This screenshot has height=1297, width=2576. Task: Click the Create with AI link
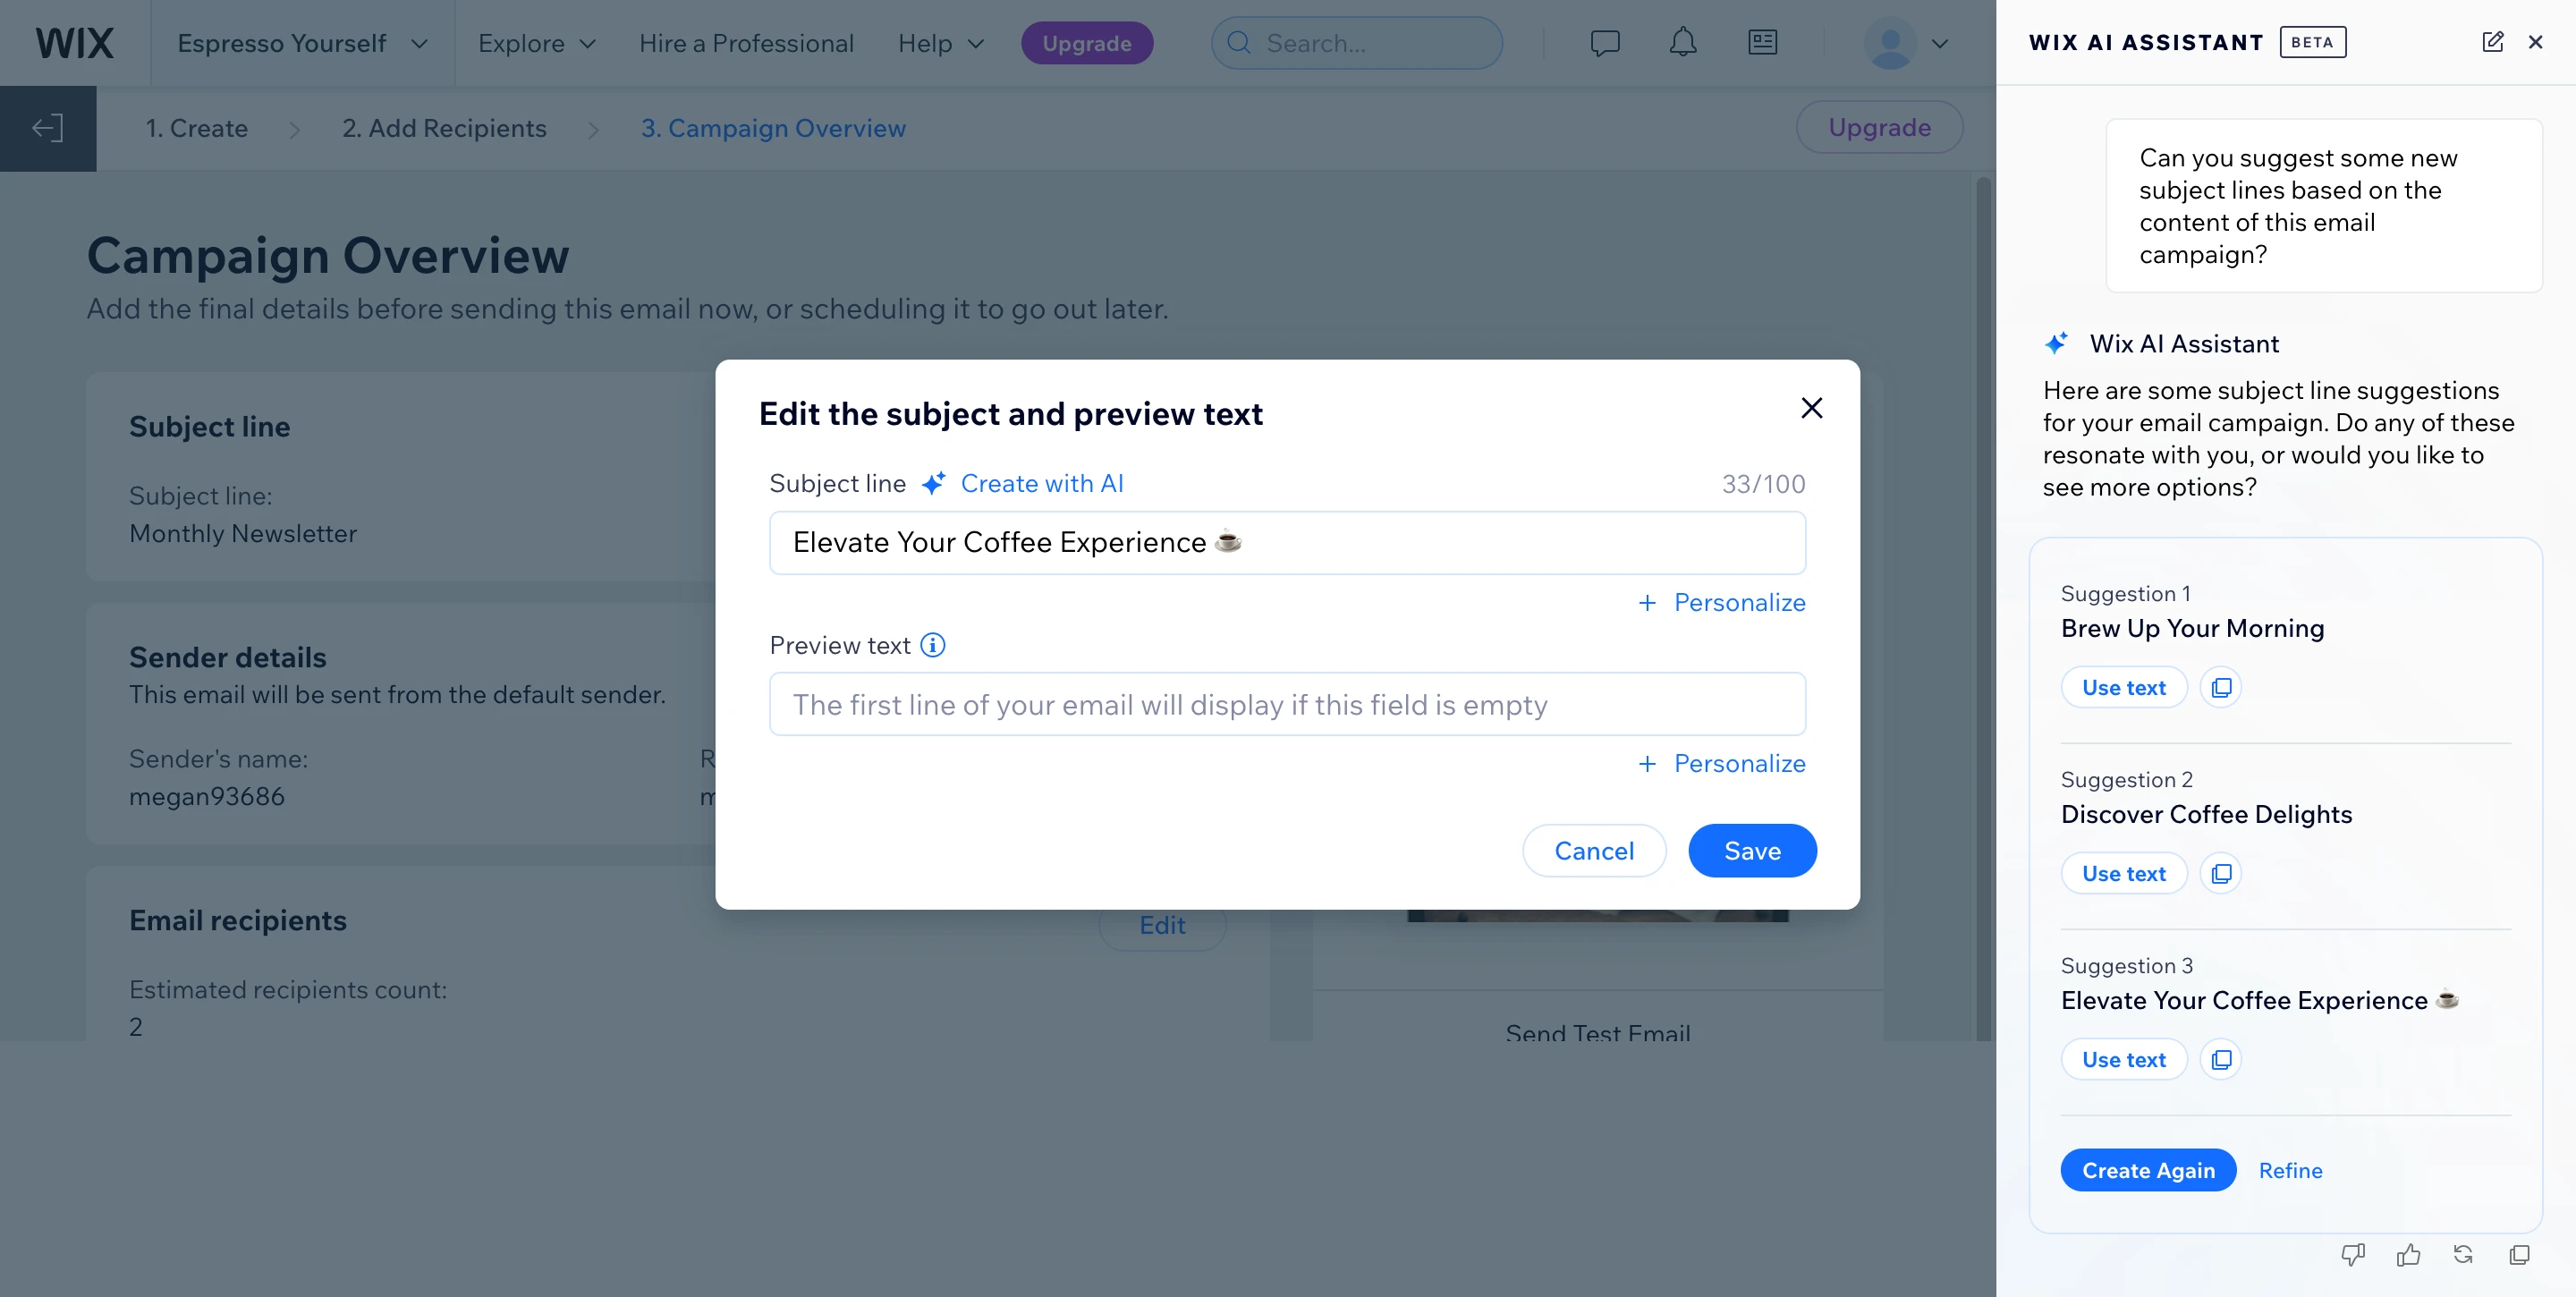click(x=1041, y=484)
